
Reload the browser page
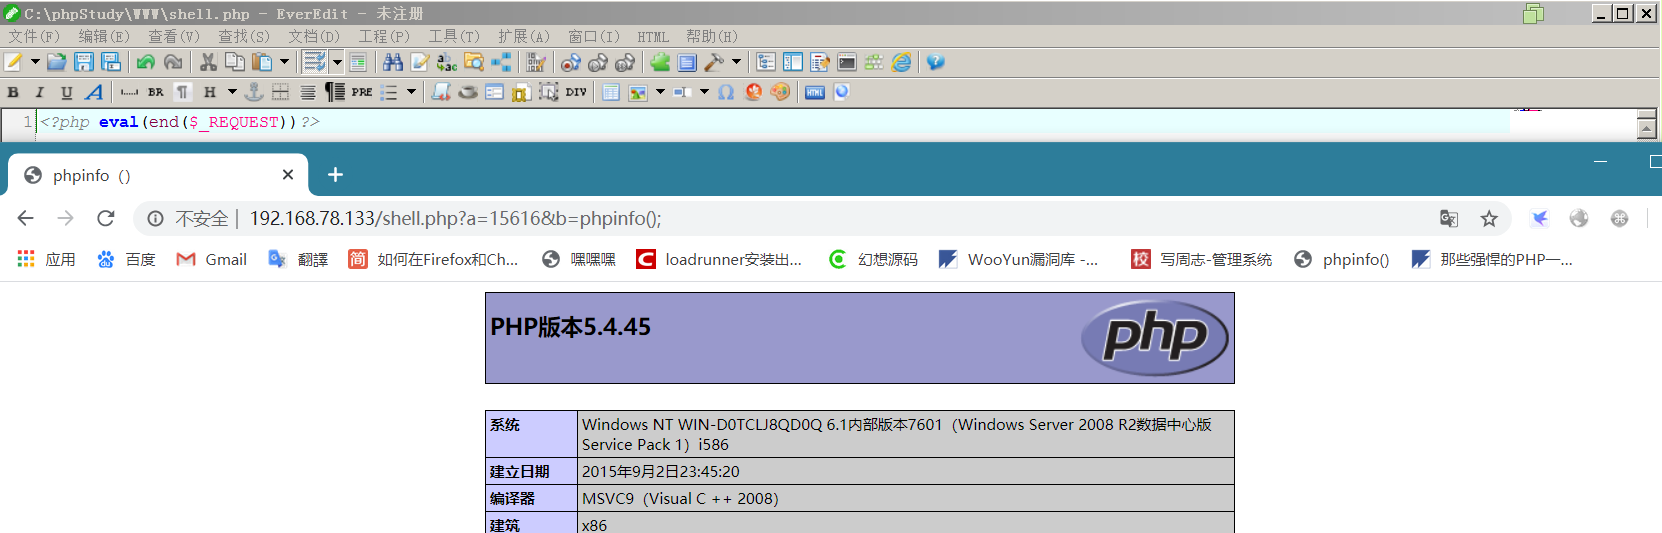click(106, 218)
